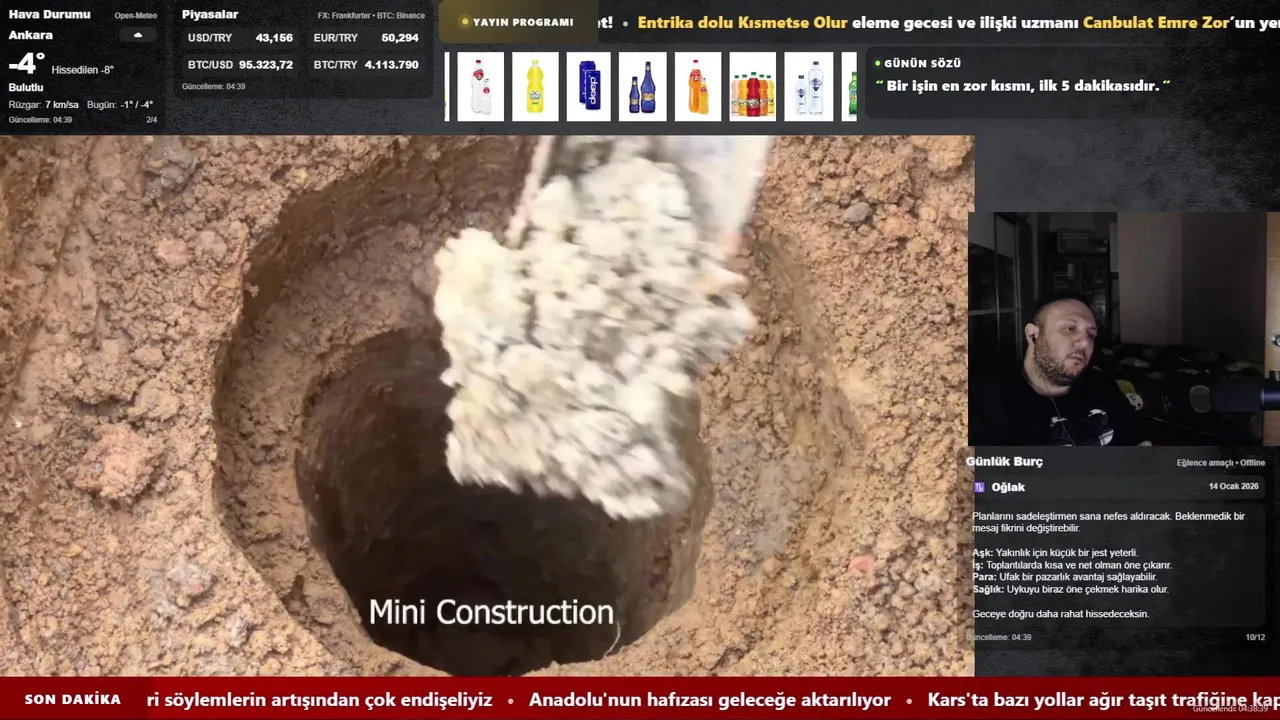
Task: Click the horoscope page counter 10/12
Action: 1255,637
